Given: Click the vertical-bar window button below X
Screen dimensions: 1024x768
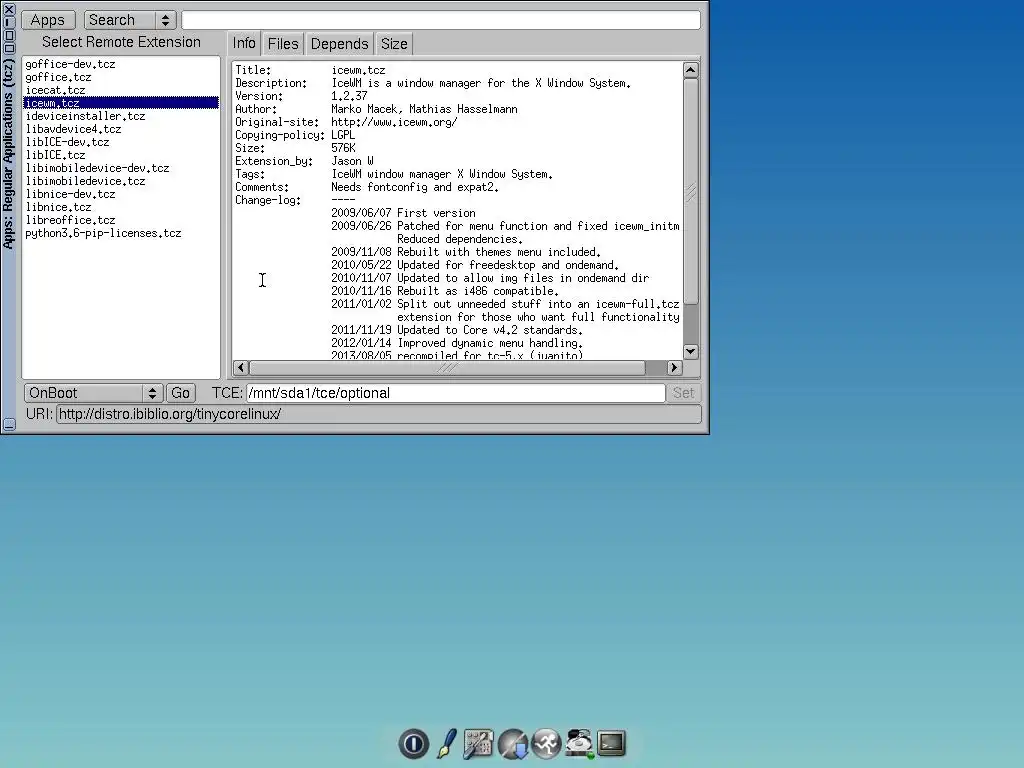Looking at the screenshot, I should [9, 22].
